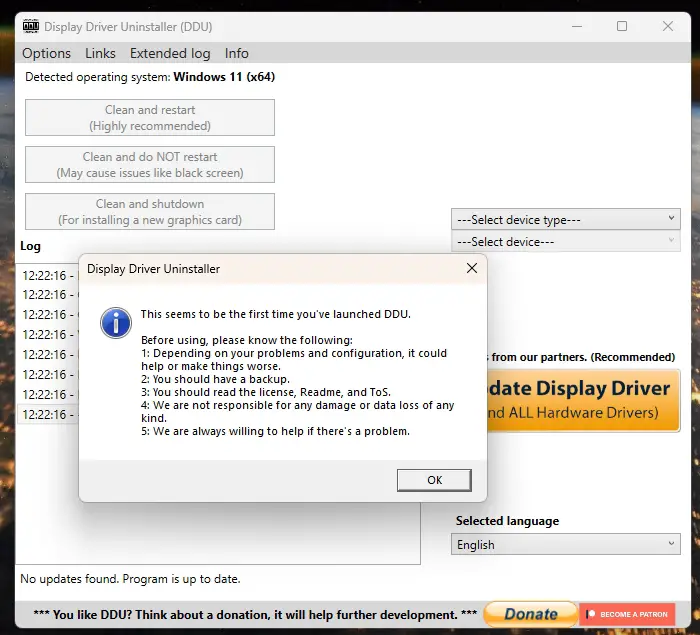Screen dimensions: 700x635
Task: Click the Selected language label
Action: point(507,521)
